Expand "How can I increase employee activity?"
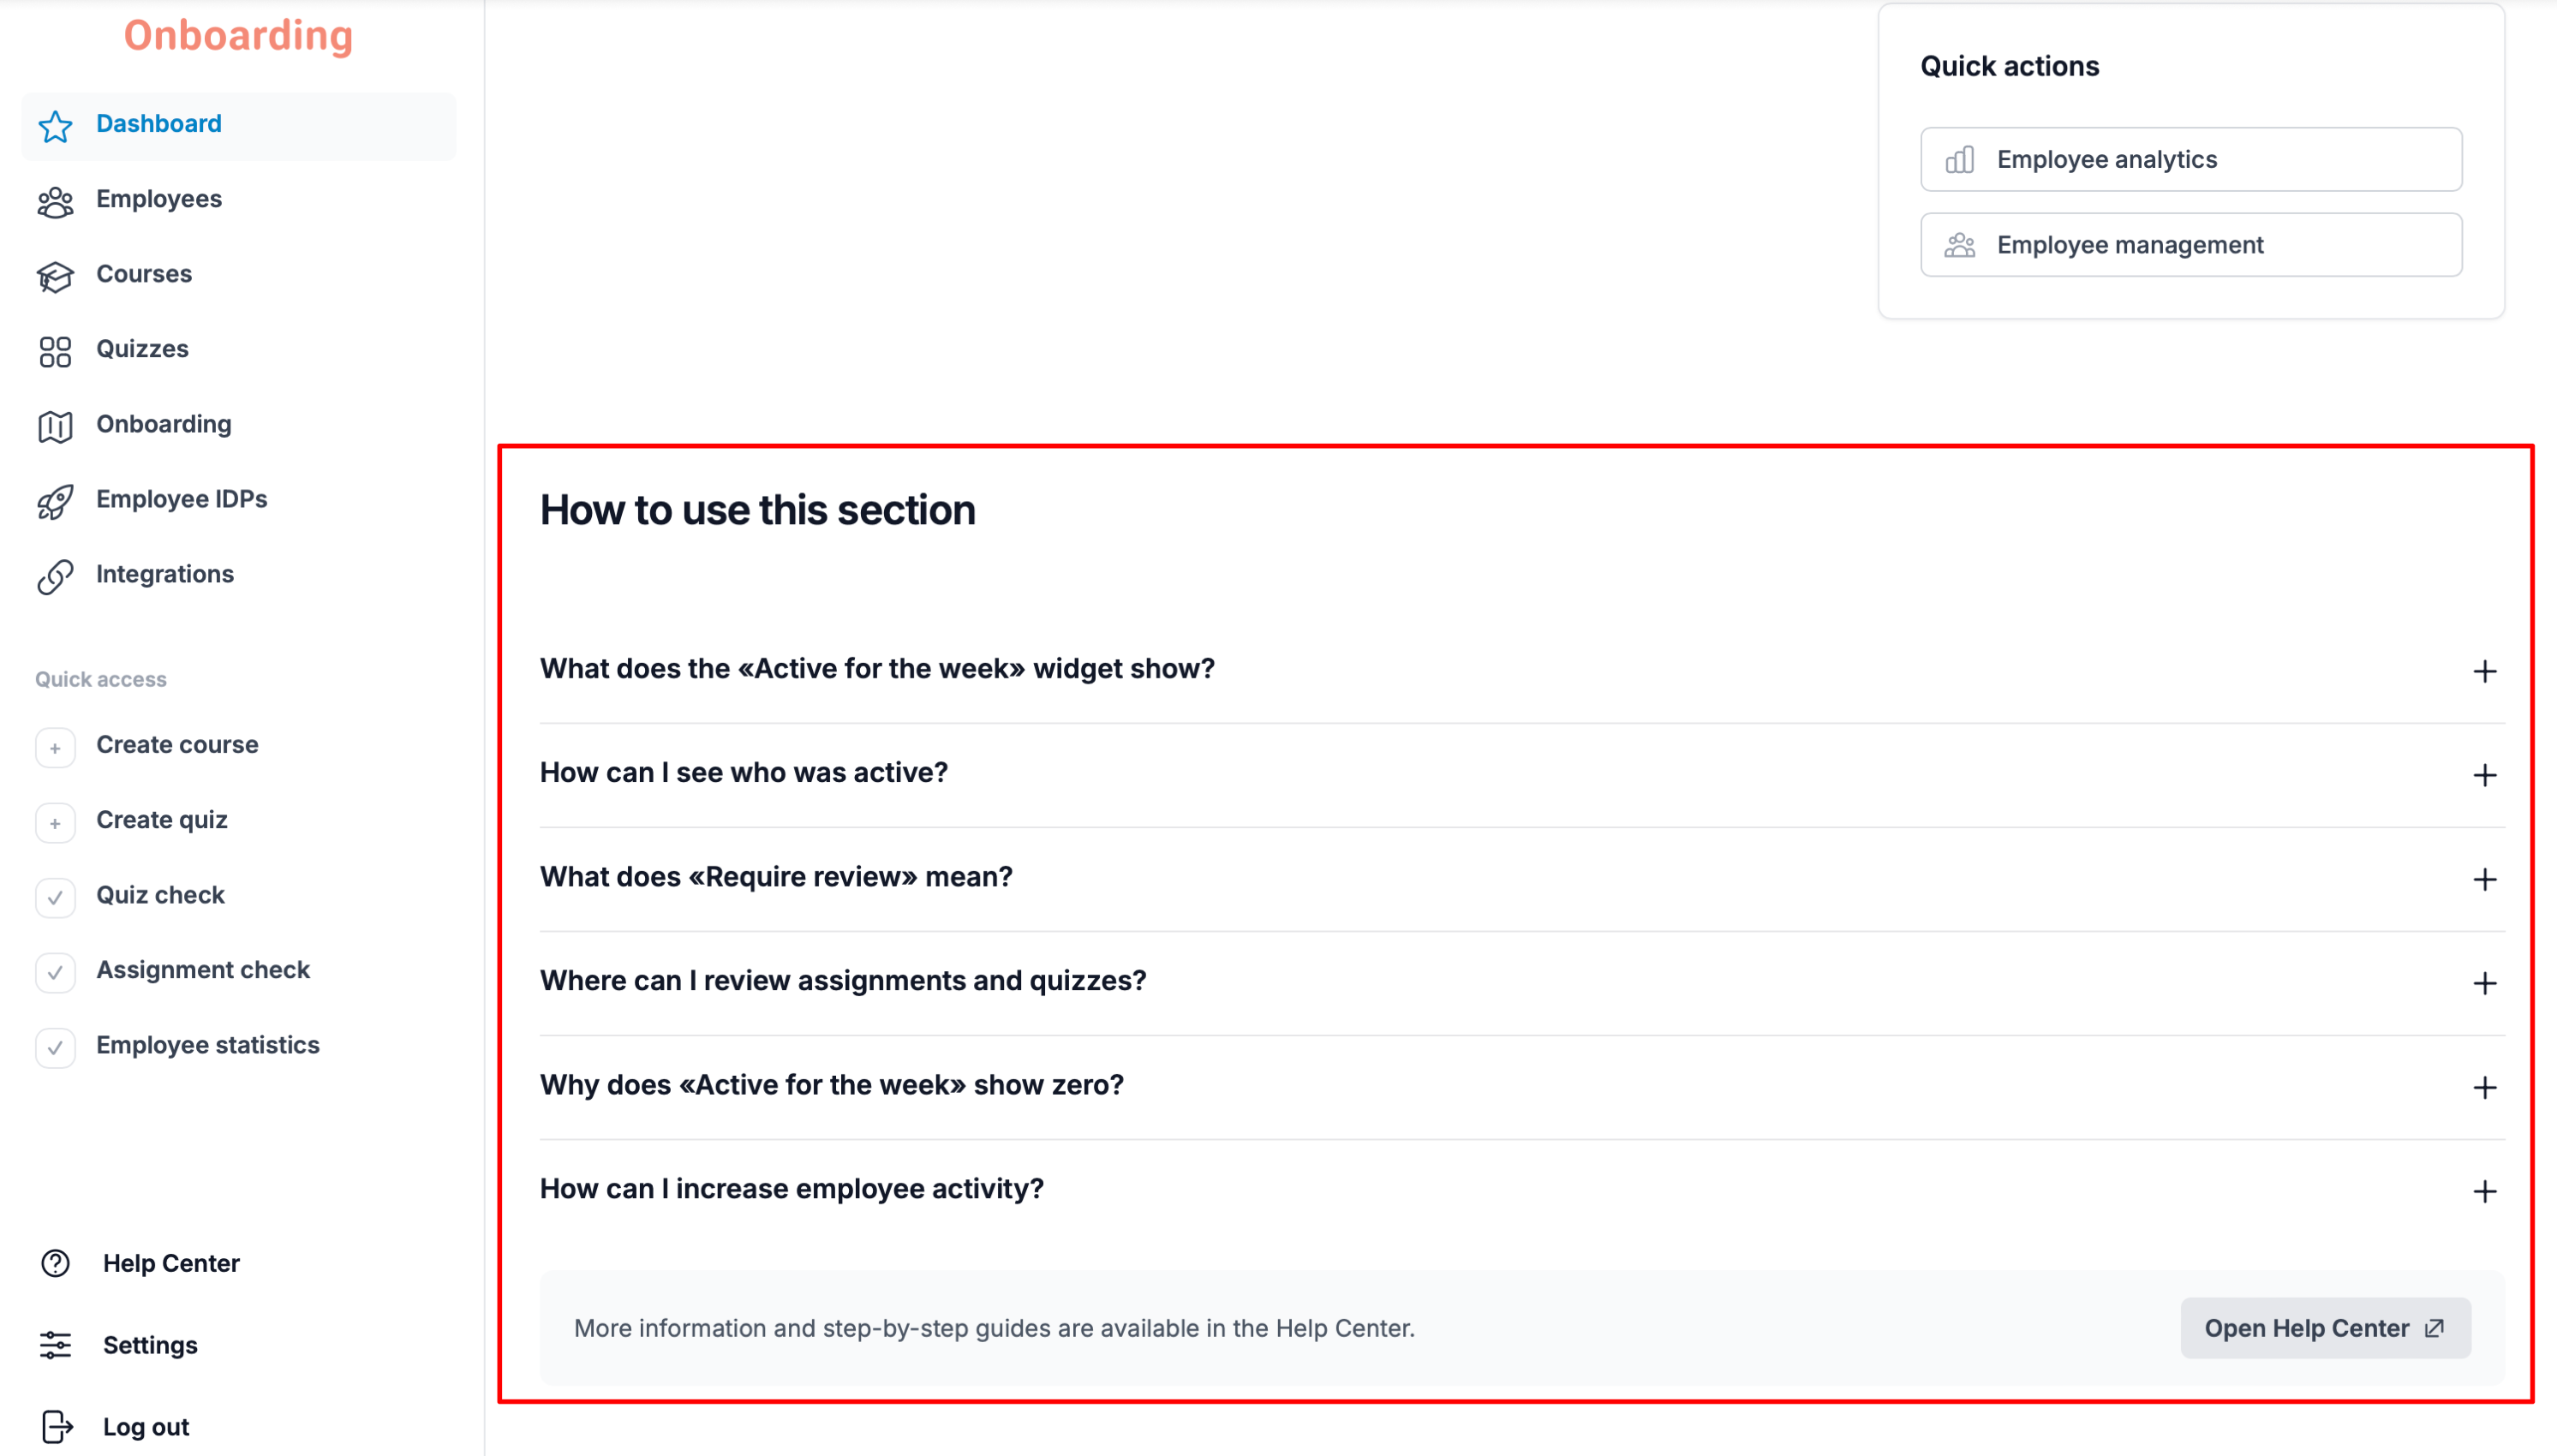Image resolution: width=2557 pixels, height=1456 pixels. coord(1521,1190)
